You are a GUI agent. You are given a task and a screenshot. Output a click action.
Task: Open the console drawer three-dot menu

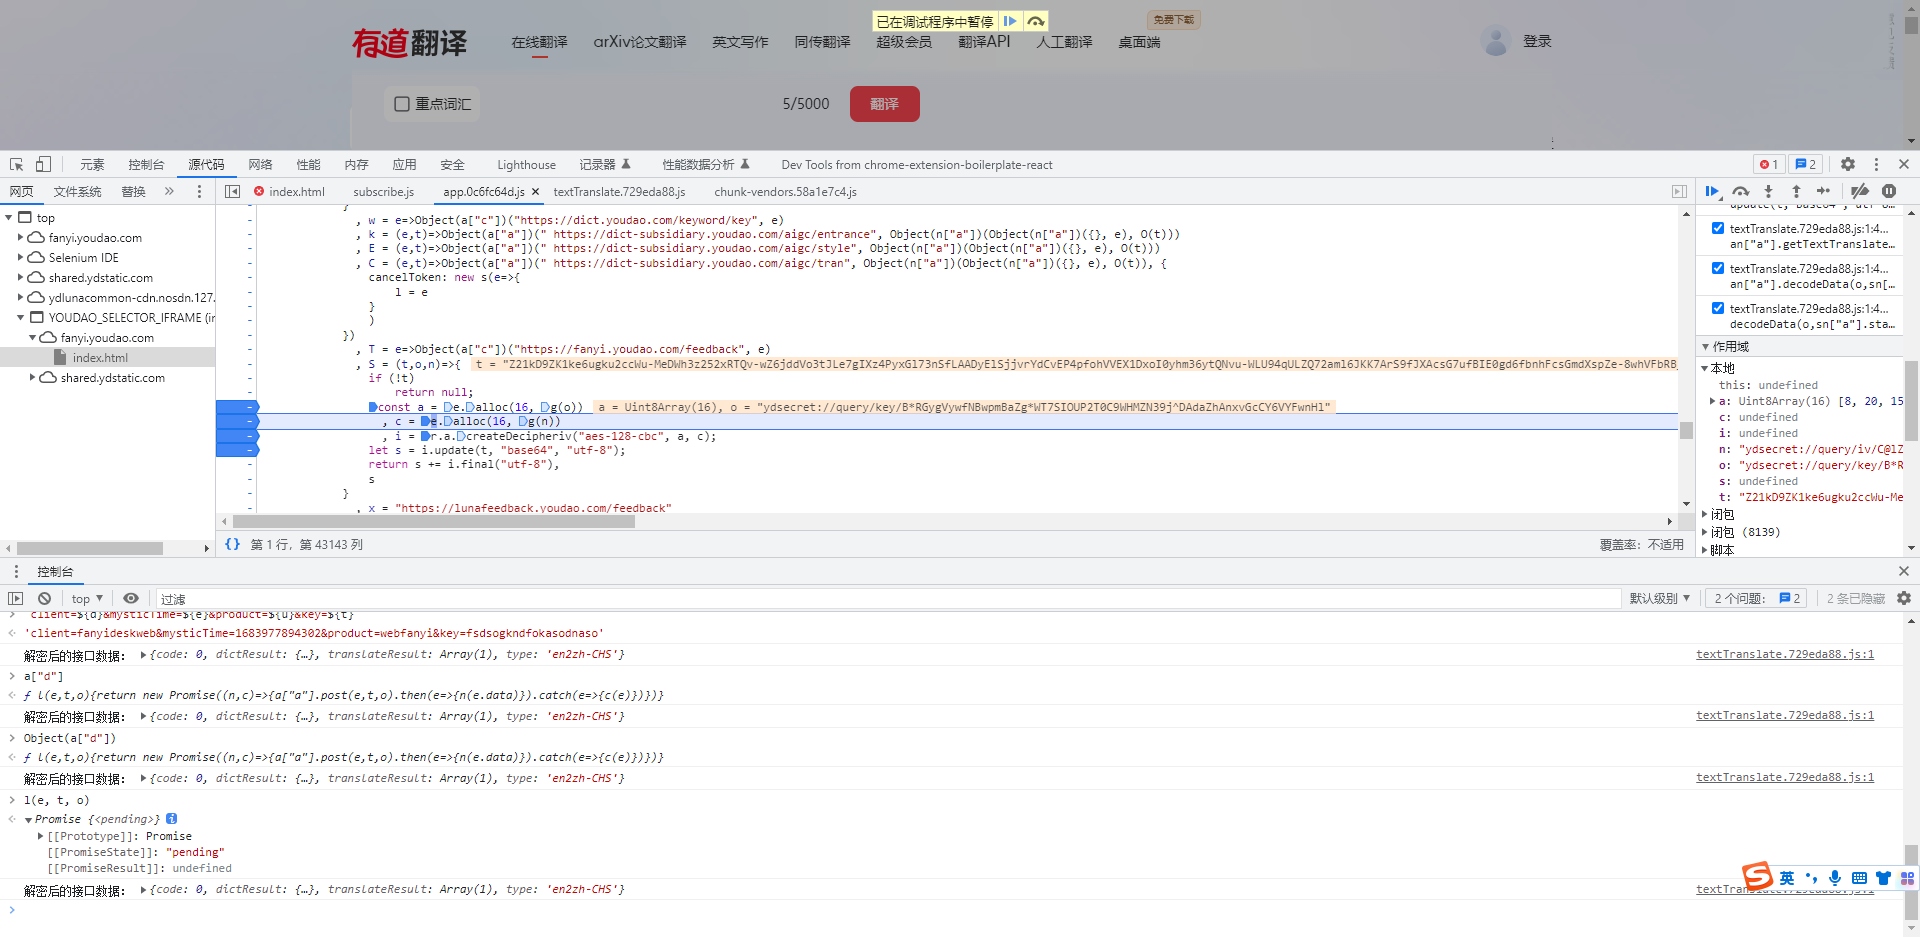[x=16, y=571]
